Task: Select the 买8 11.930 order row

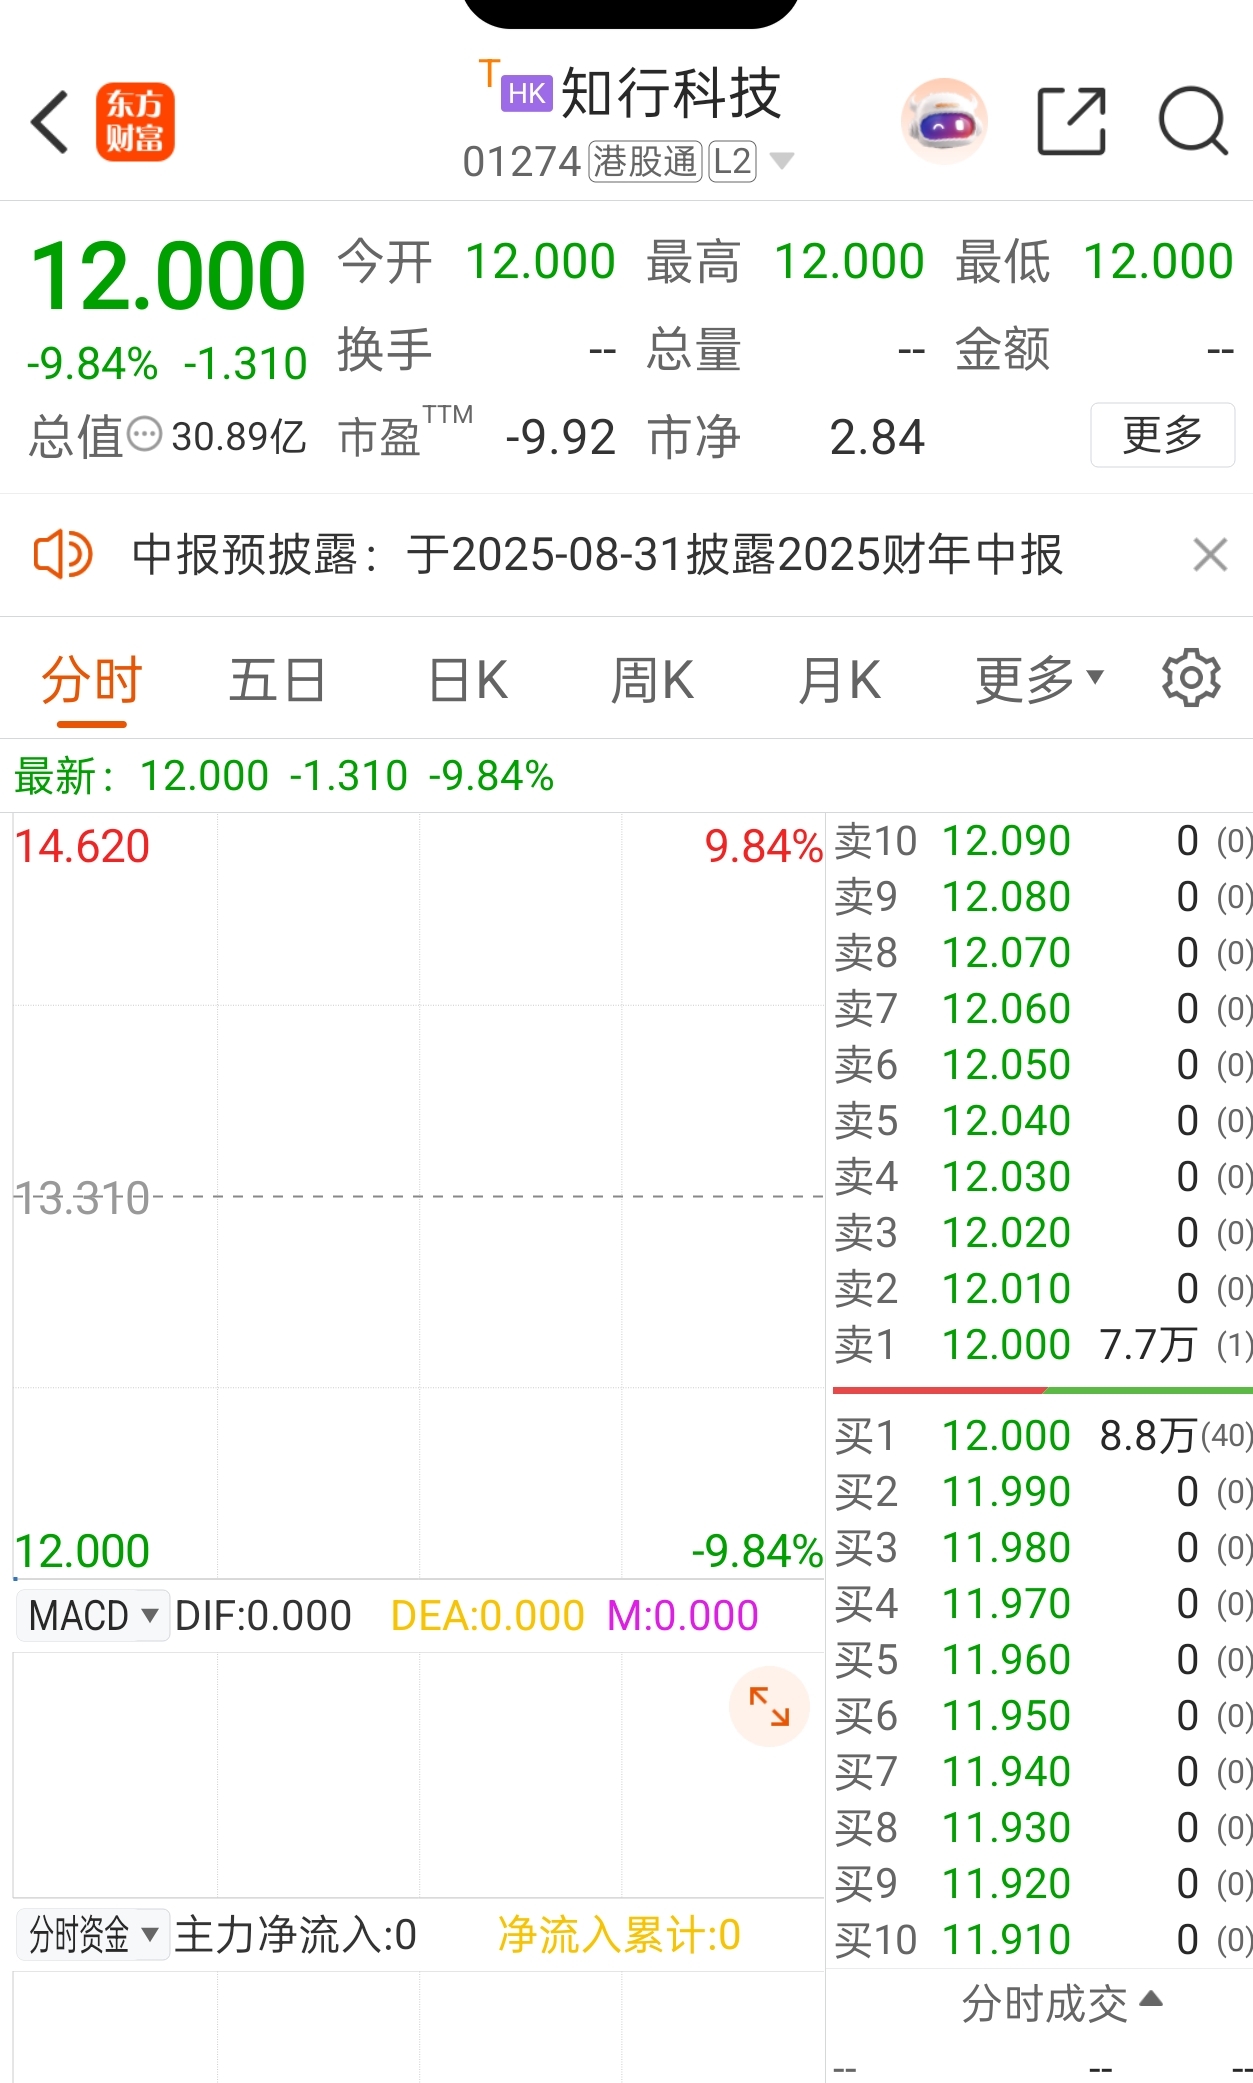Action: 1043,1828
